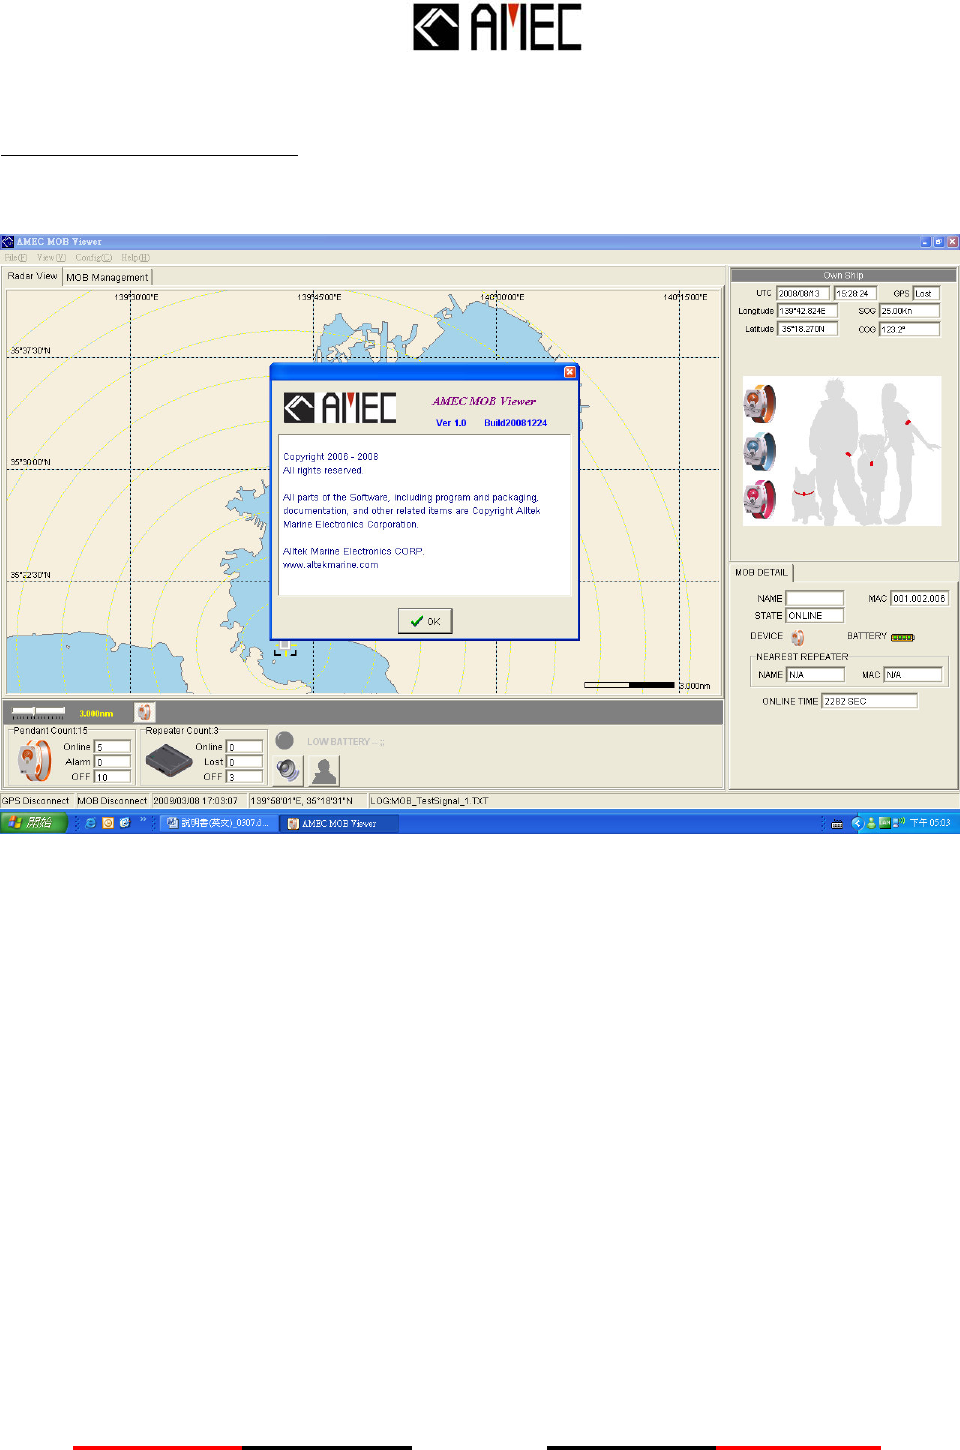
Task: Click the Own Ship panel header
Action: [x=843, y=275]
